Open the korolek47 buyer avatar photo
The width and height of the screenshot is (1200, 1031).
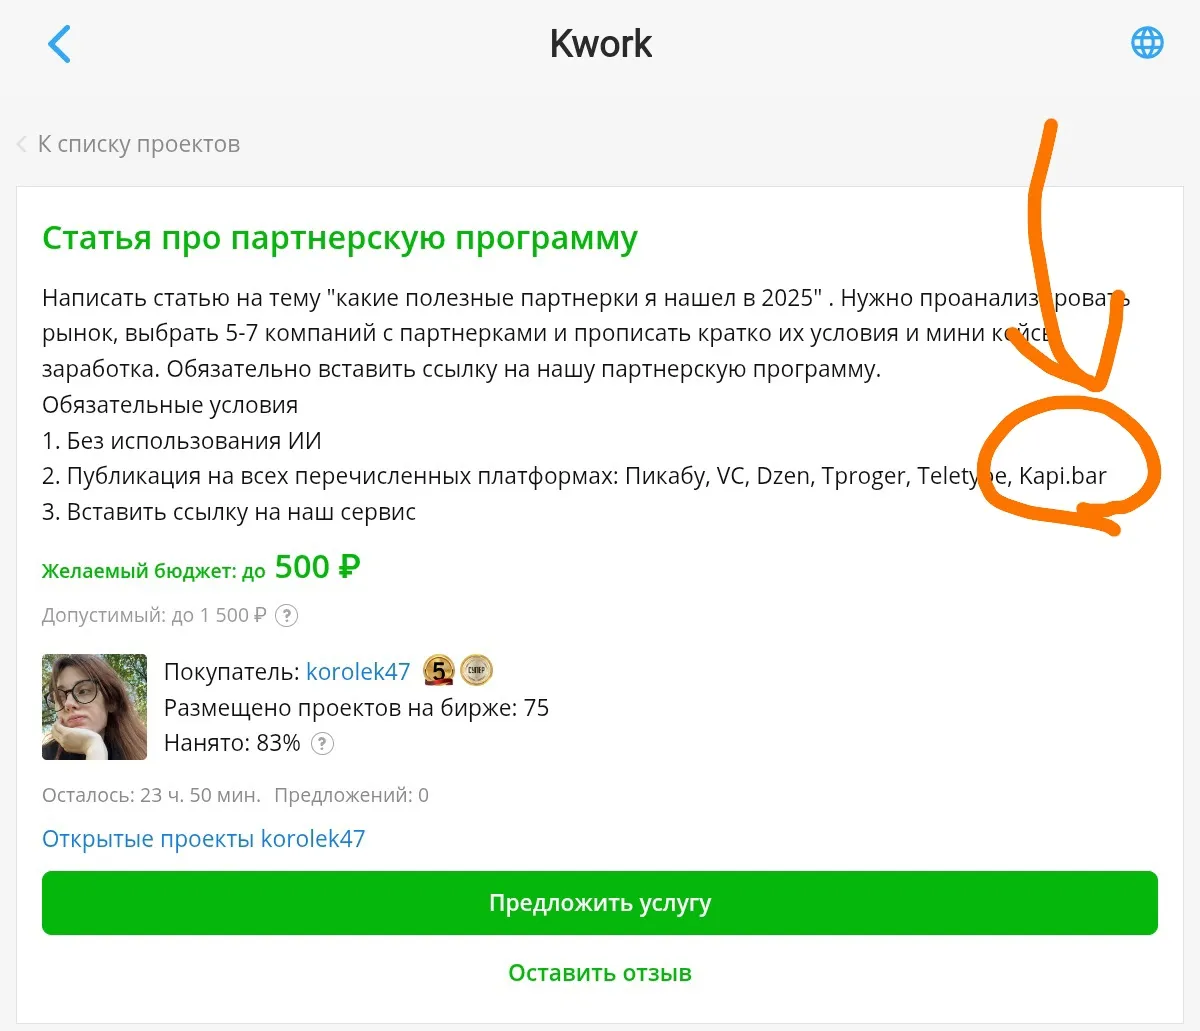[94, 707]
